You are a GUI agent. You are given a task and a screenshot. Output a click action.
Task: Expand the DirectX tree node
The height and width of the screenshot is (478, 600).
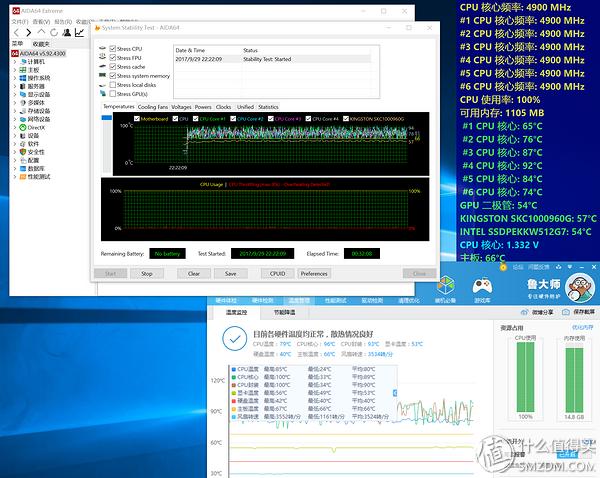click(15, 127)
